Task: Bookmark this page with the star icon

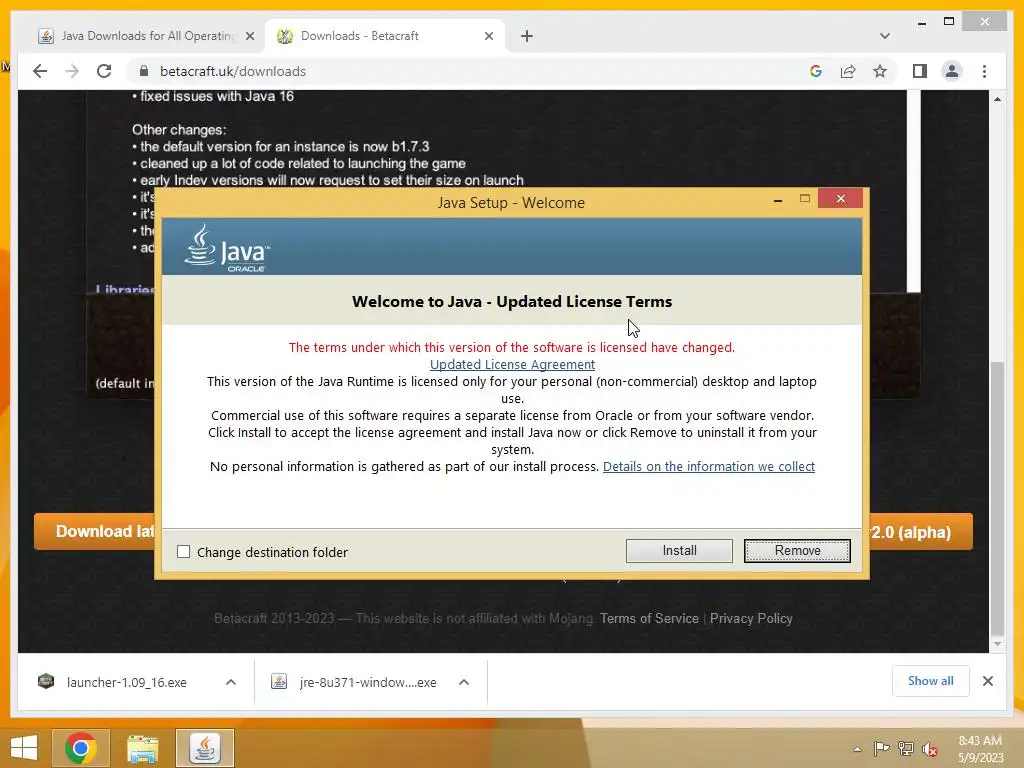Action: coord(880,71)
